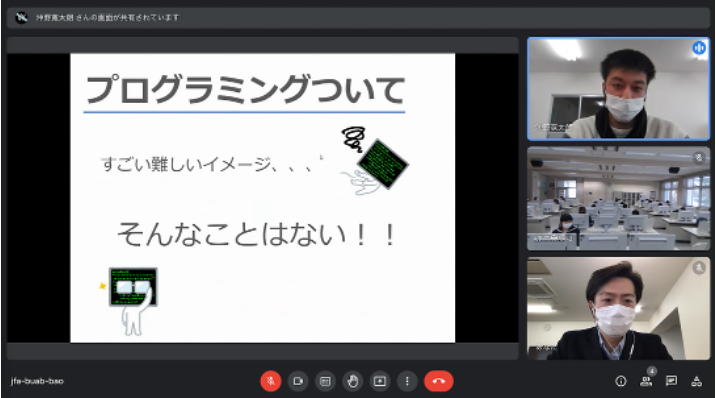Leave the call with the red hang-up button
The width and height of the screenshot is (716, 398).
tap(438, 381)
